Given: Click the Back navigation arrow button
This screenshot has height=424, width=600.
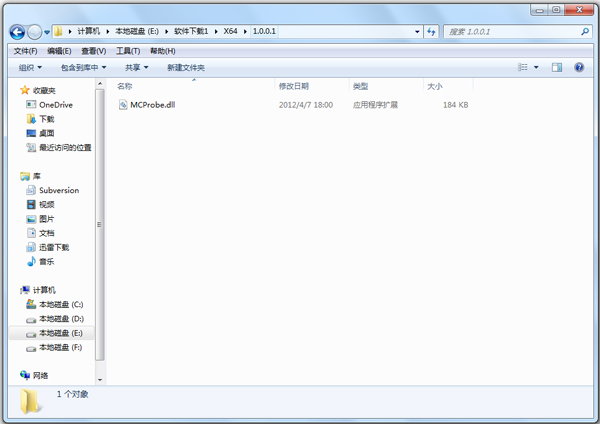Looking at the screenshot, I should (x=18, y=32).
